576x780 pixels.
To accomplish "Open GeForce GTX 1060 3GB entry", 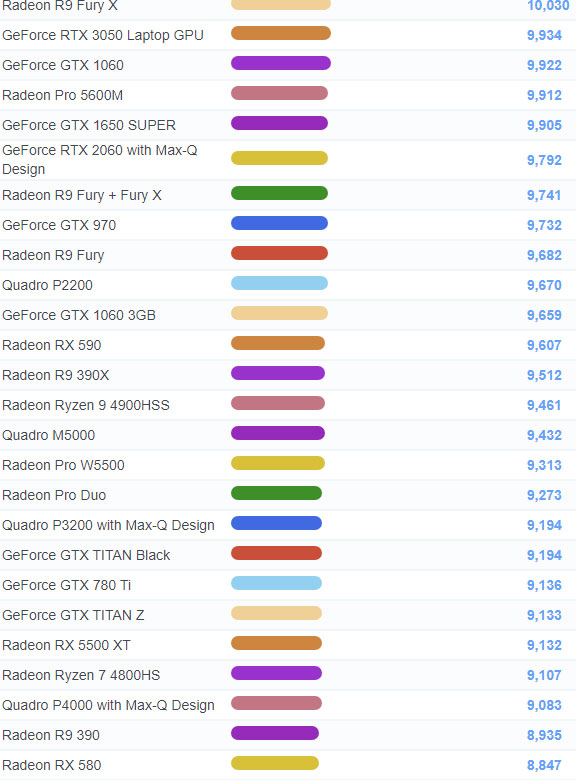I will pyautogui.click(x=79, y=315).
